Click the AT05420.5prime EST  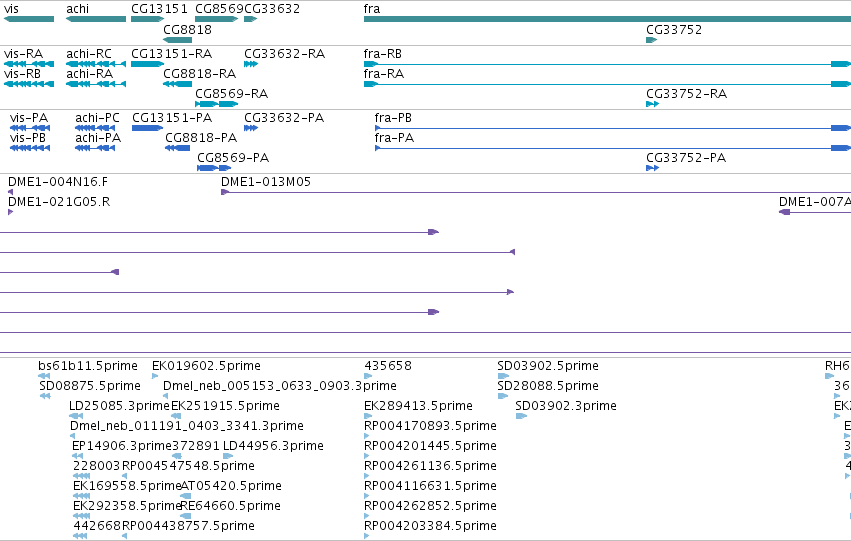pos(186,497)
